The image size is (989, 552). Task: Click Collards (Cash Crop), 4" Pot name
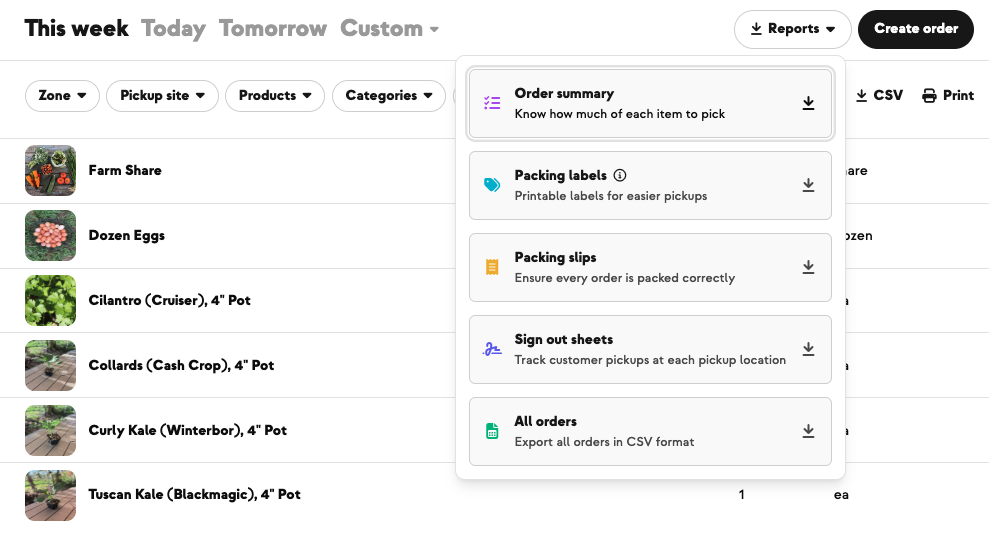click(x=181, y=365)
